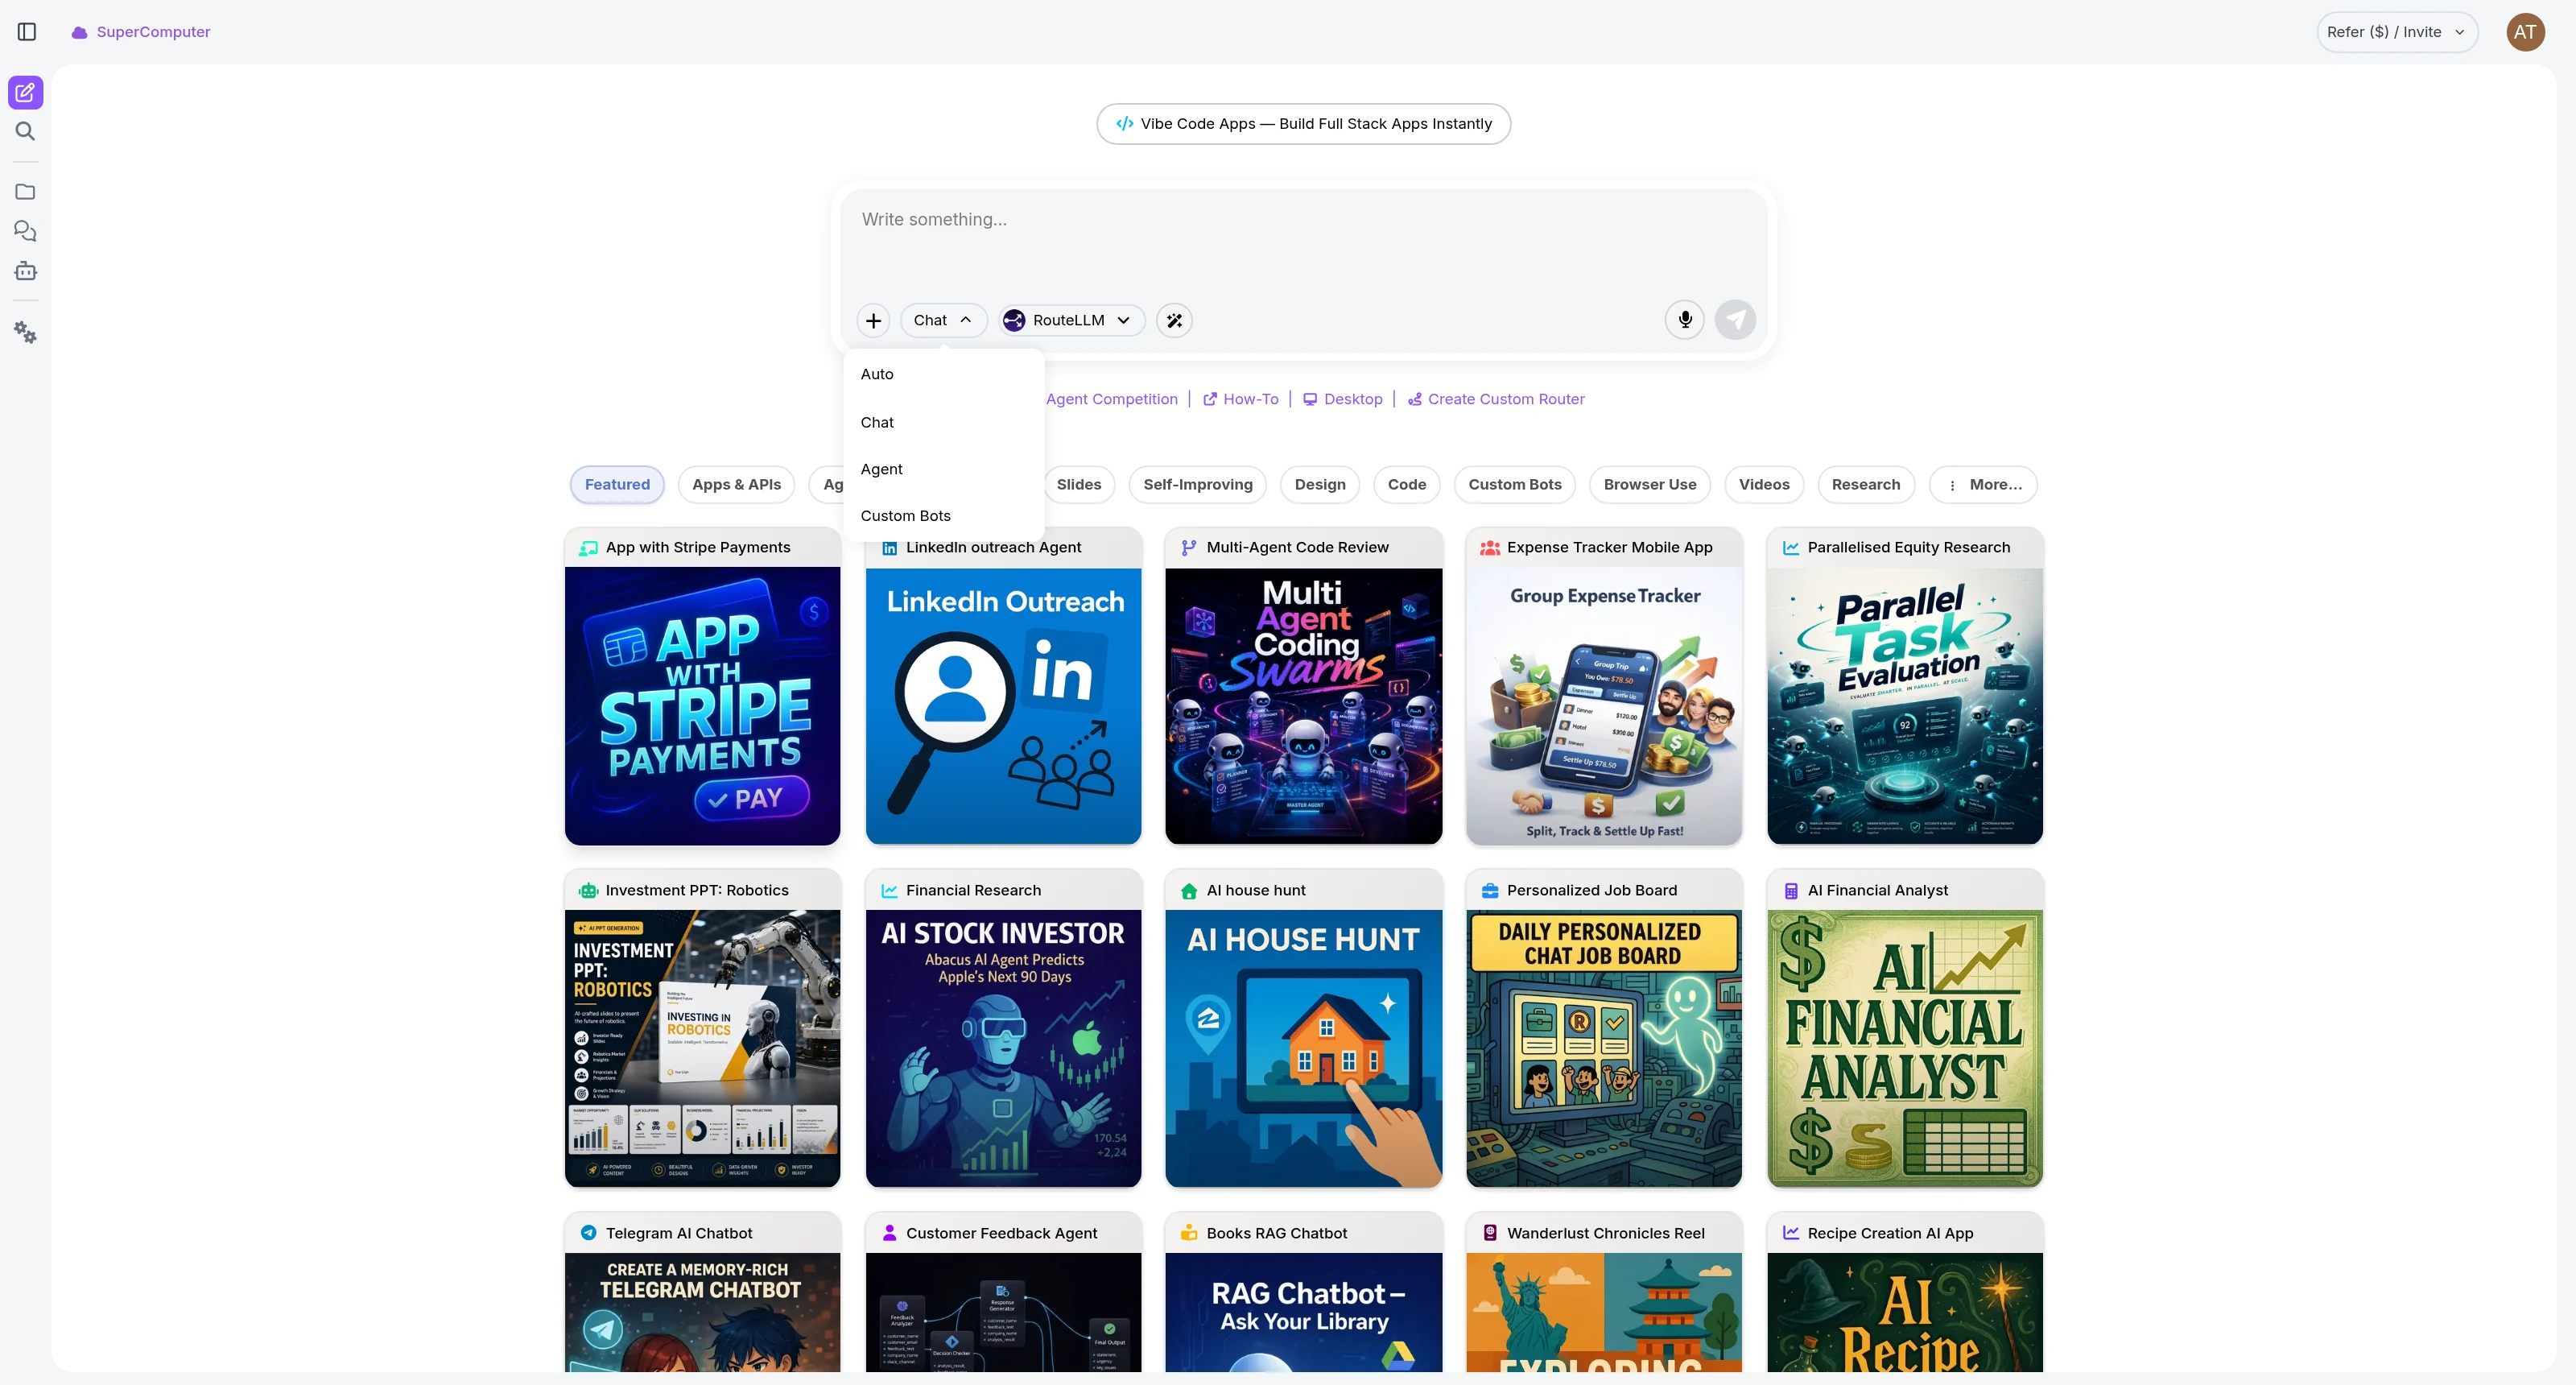Switch to the Design category tab
The height and width of the screenshot is (1385, 2576).
1320,485
